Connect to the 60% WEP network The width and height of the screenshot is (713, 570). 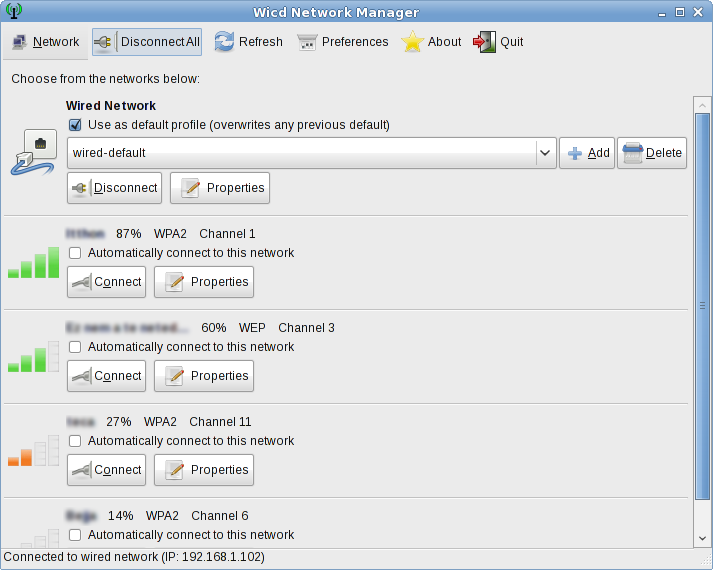click(x=106, y=376)
